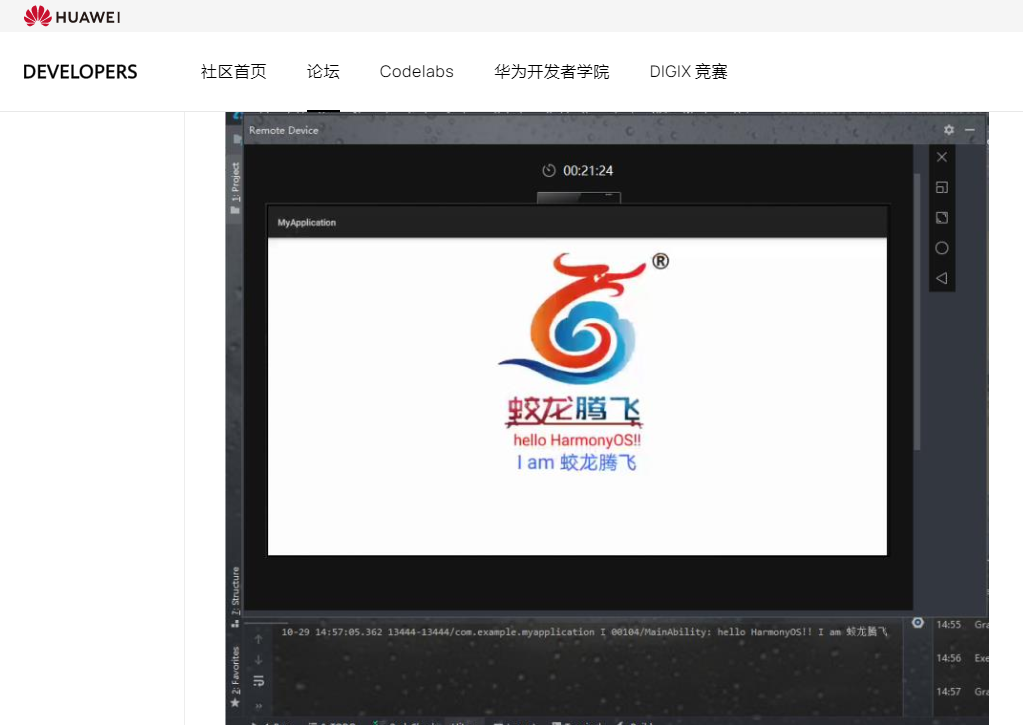Open the 1: Project side tab

pyautogui.click(x=236, y=185)
